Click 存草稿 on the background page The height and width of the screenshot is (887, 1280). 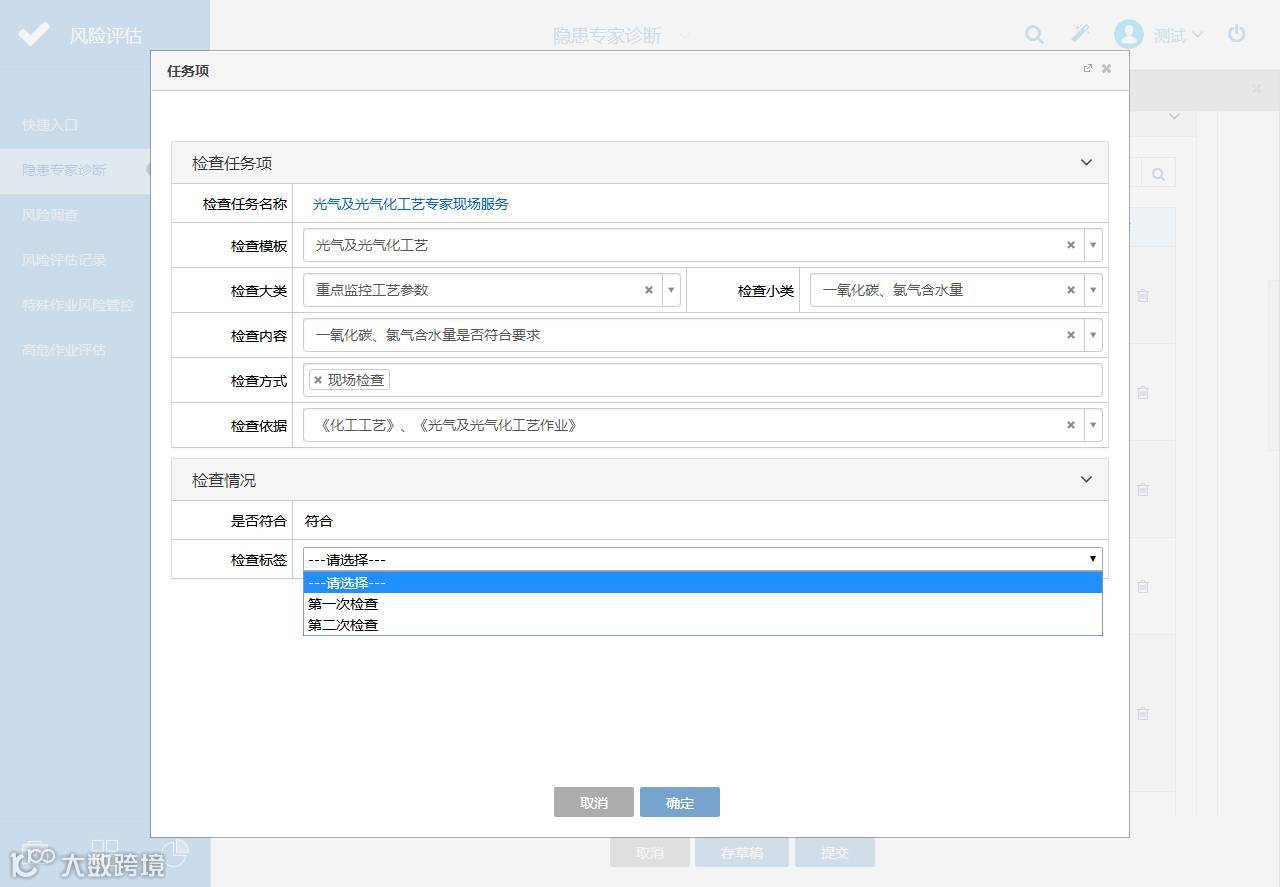click(742, 852)
